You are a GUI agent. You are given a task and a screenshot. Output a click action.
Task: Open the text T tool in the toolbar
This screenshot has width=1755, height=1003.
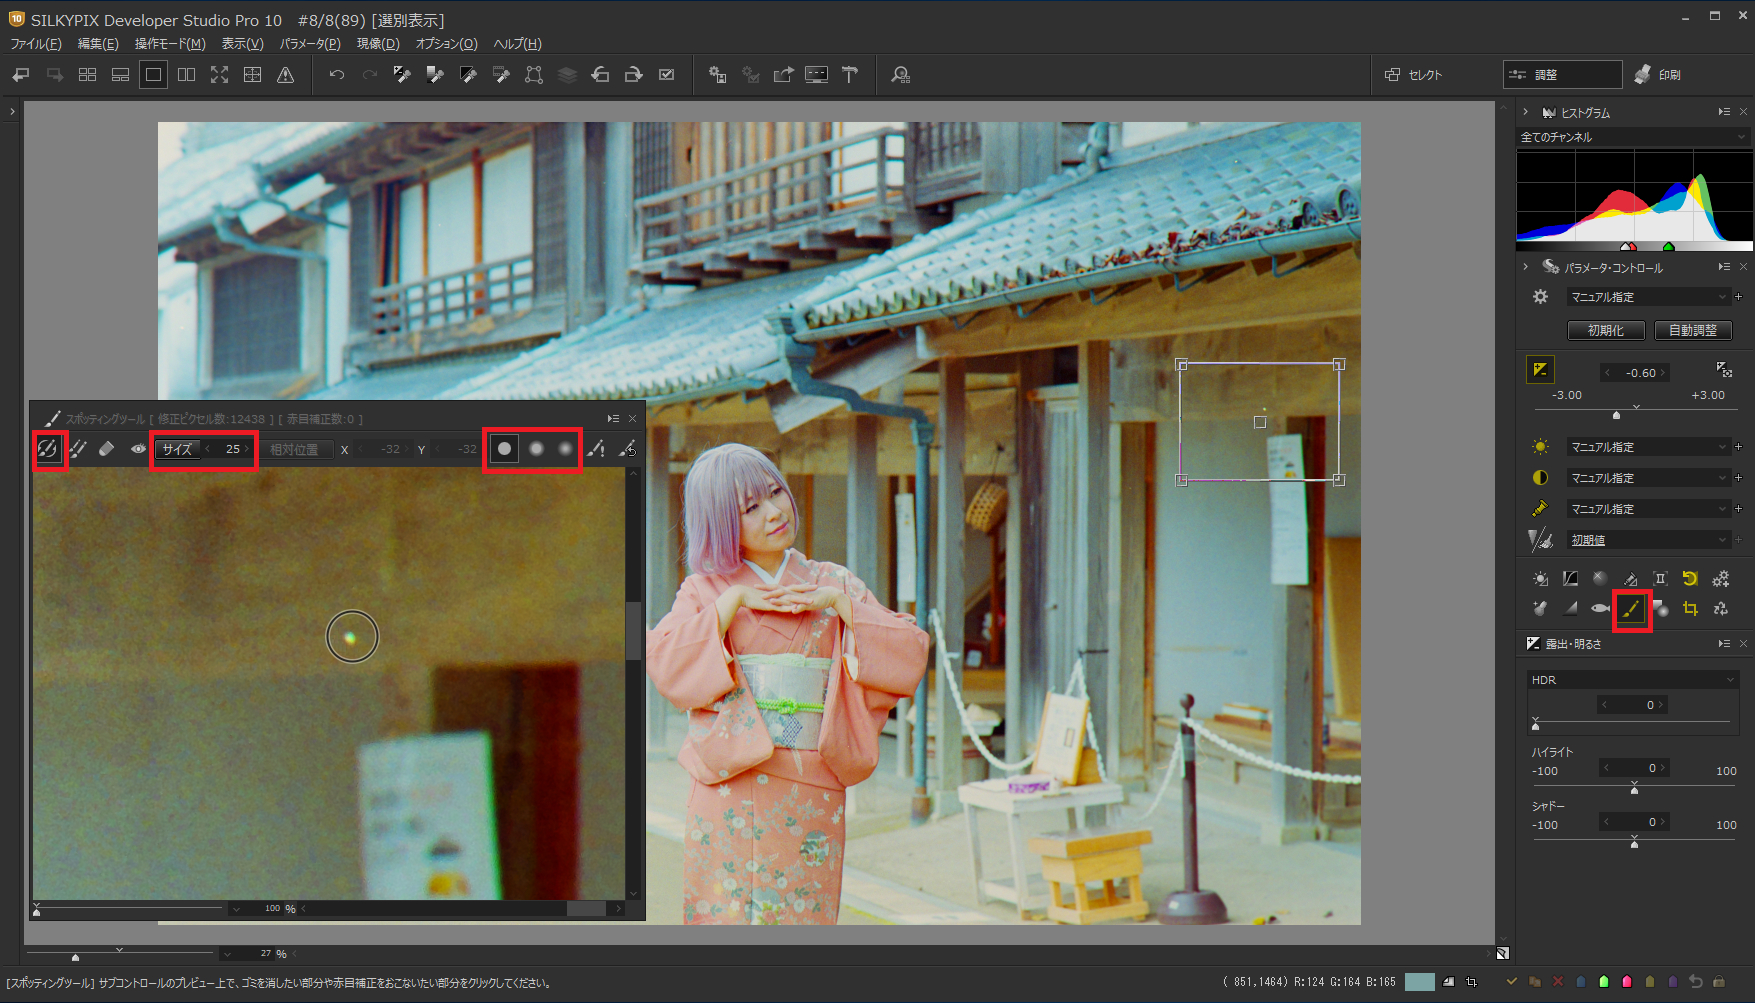click(850, 75)
